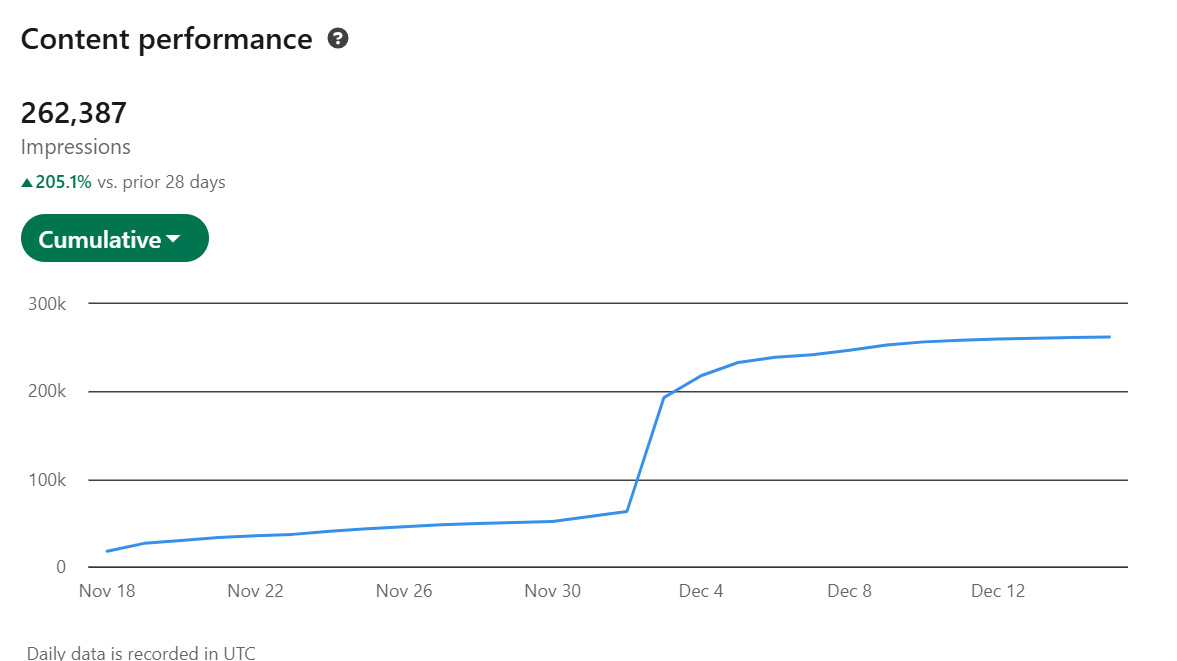Screen dimensions: 1177x661
Task: Click the starting data point of the blue line
Action: [106, 550]
